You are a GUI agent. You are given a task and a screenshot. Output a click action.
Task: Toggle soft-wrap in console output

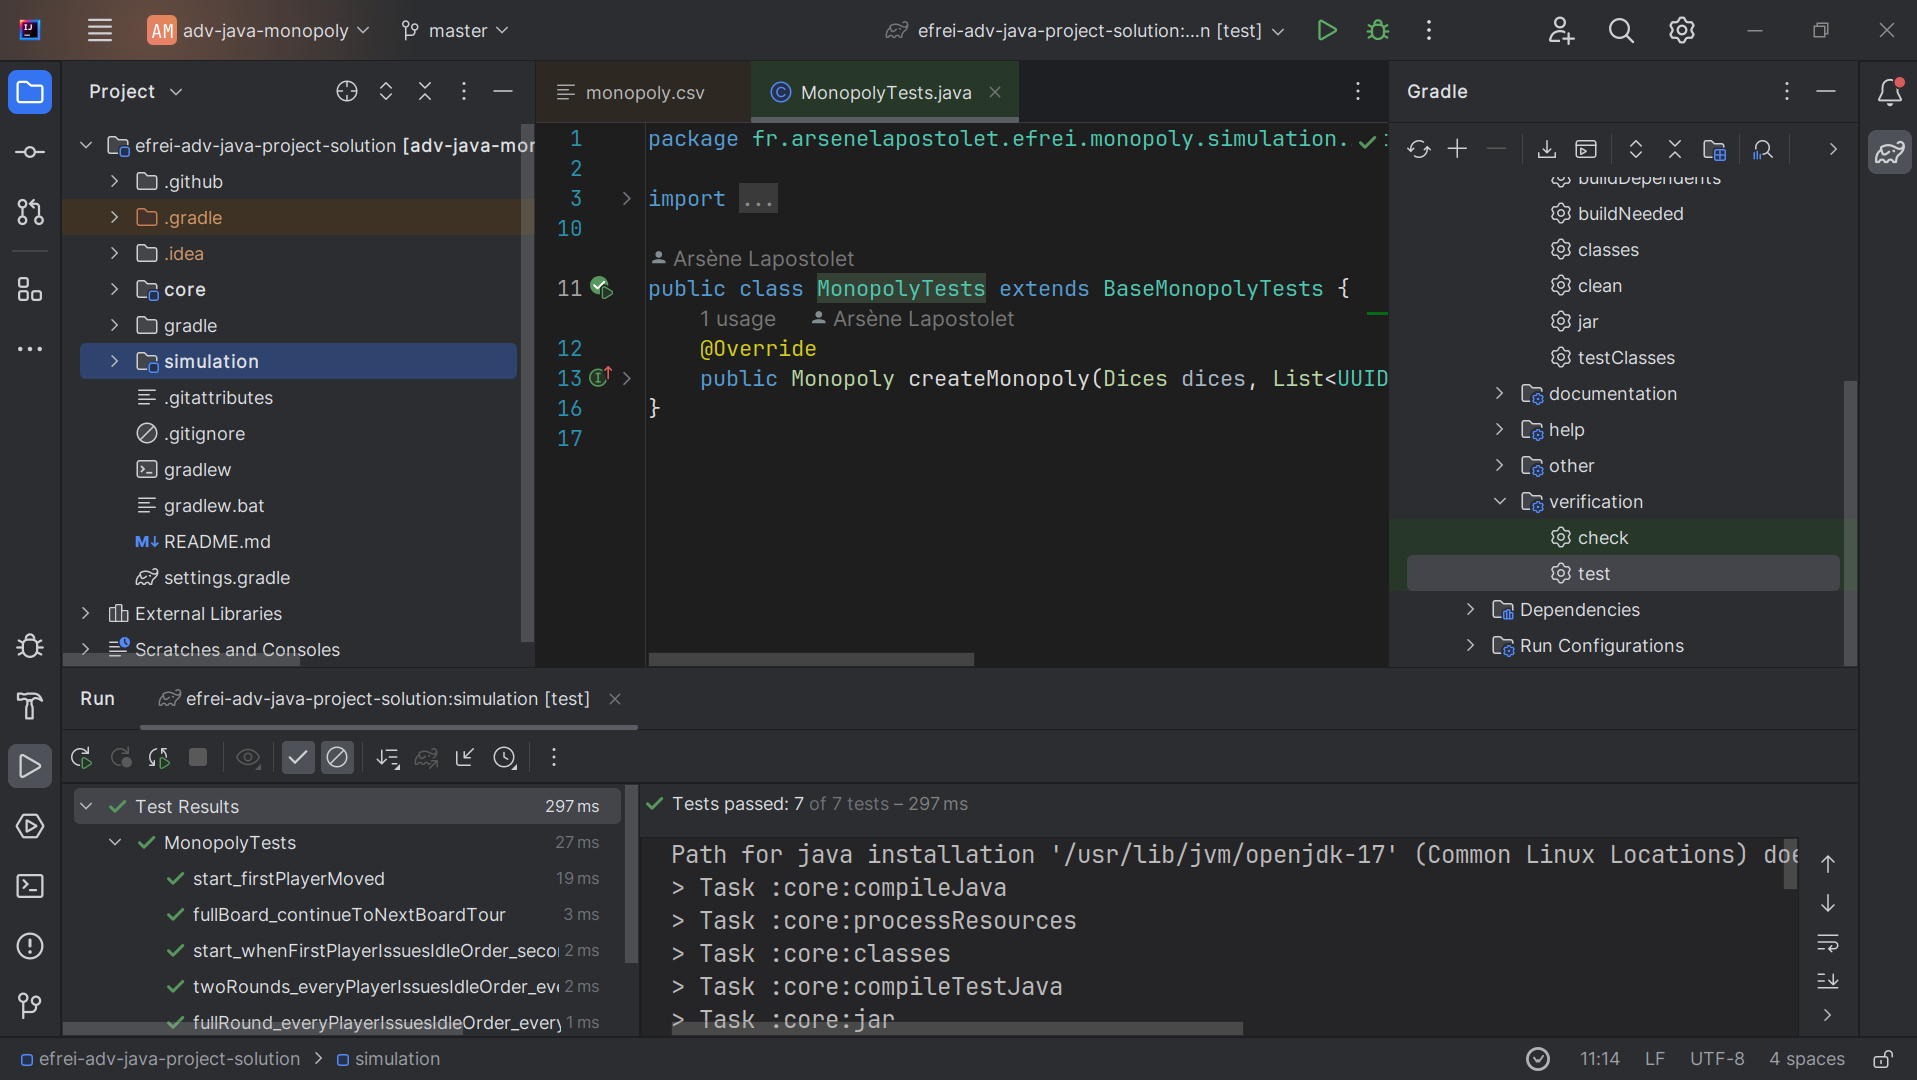[x=1828, y=942]
